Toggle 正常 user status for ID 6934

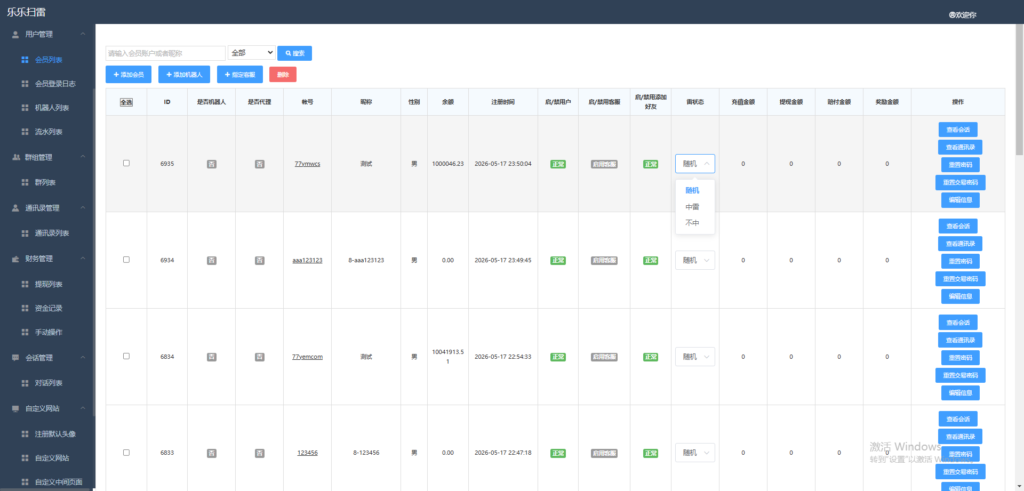(558, 260)
